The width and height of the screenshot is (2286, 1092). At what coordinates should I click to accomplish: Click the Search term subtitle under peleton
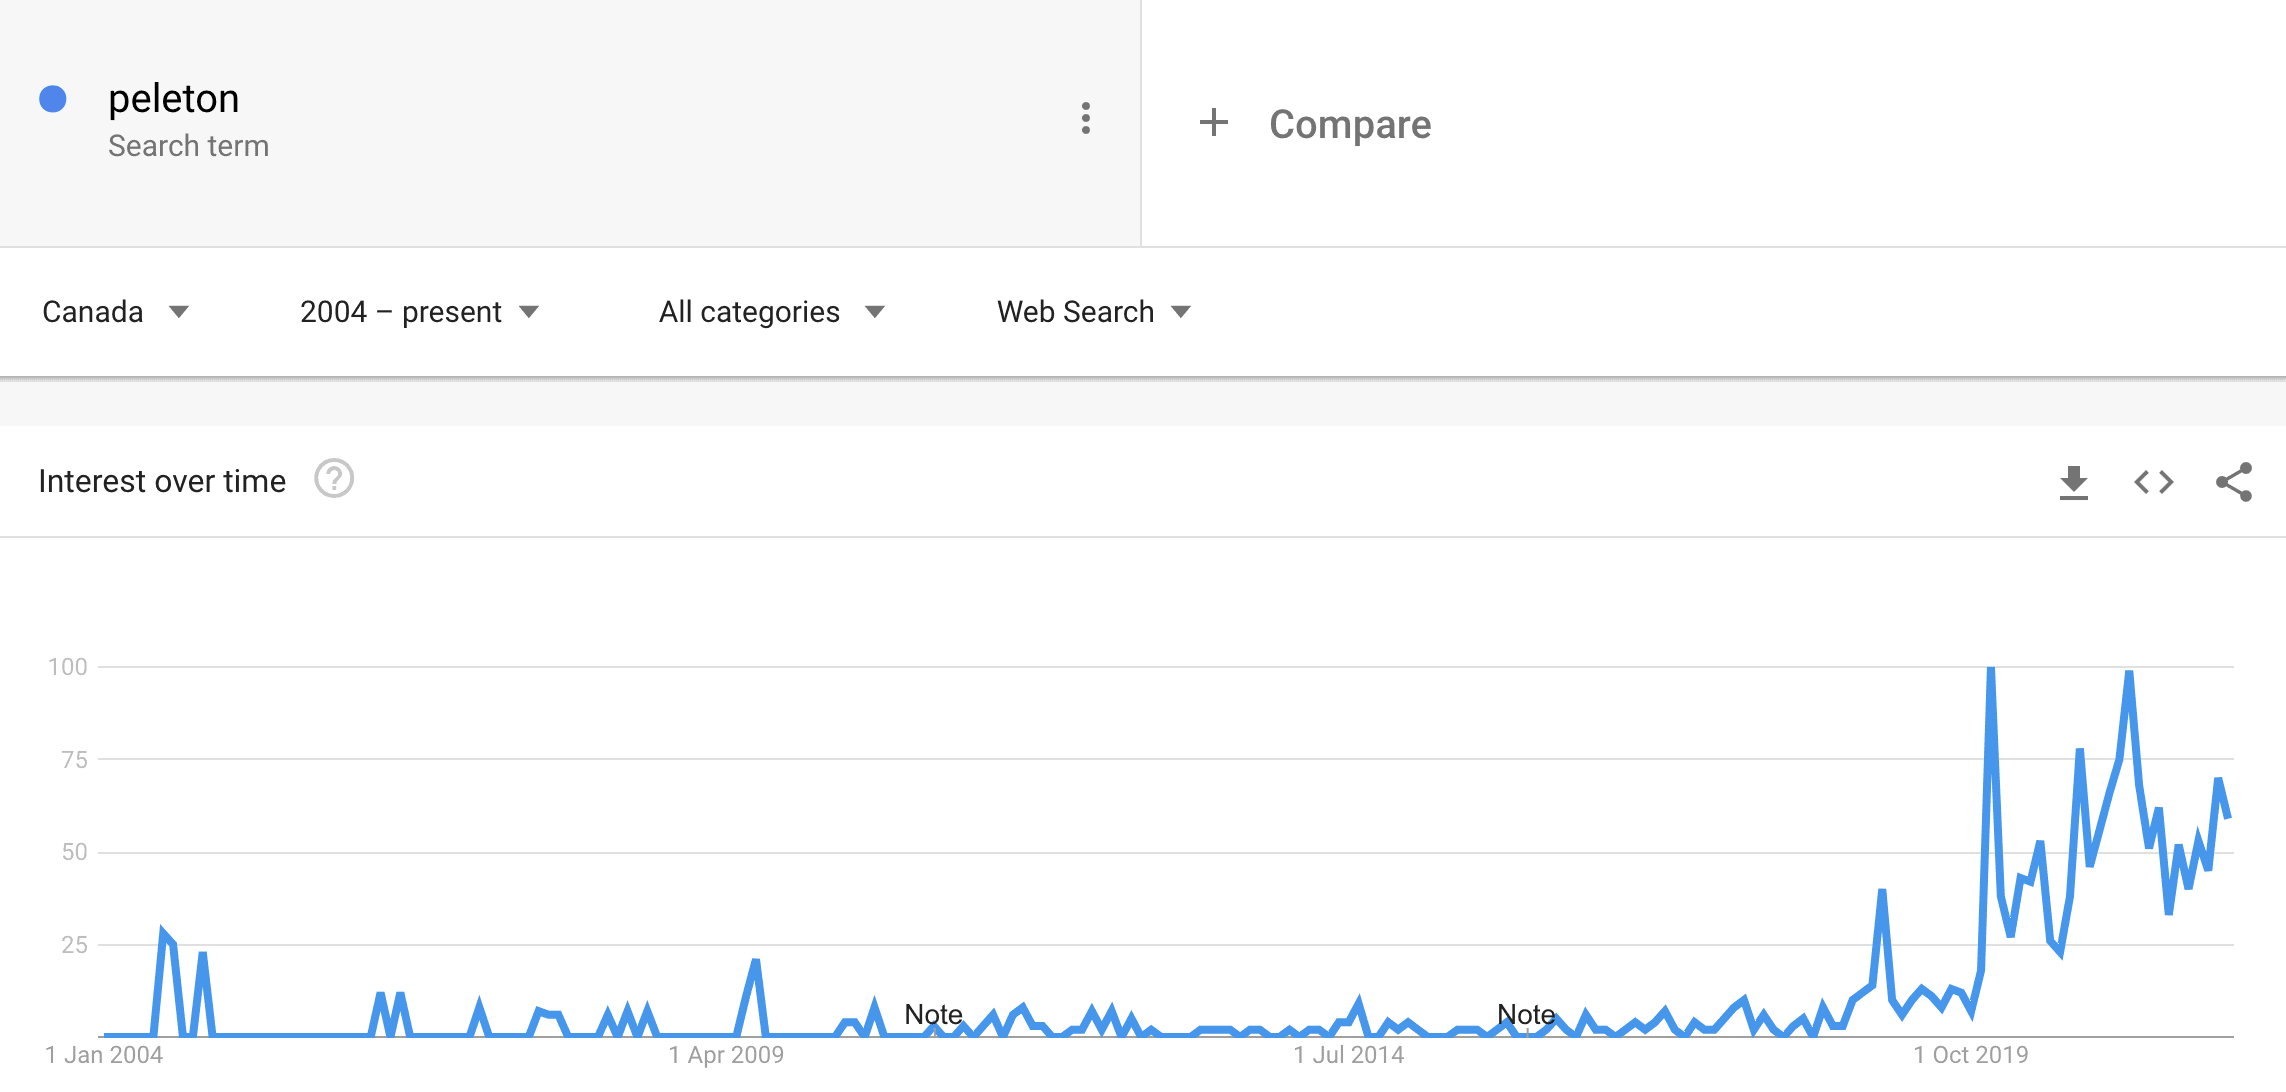(188, 146)
